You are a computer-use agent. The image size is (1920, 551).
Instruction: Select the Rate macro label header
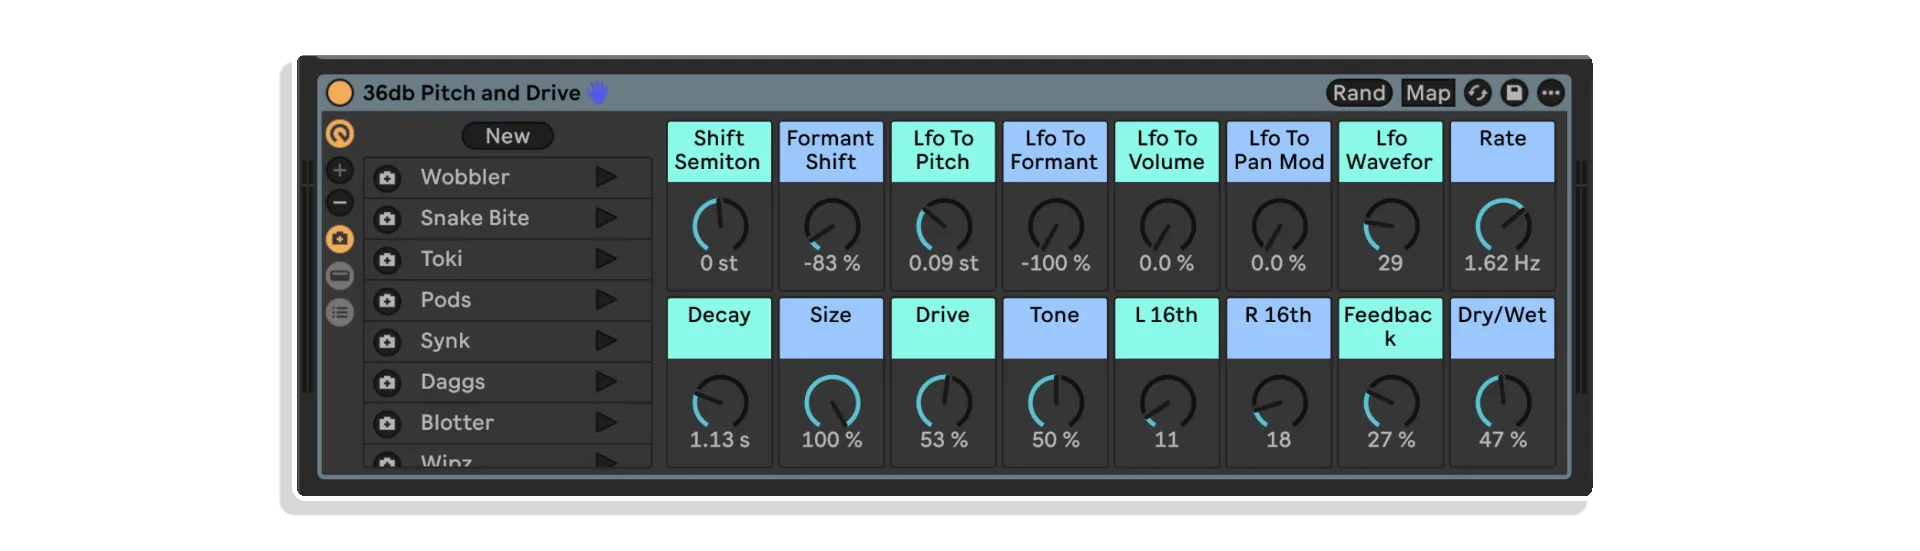[1503, 151]
